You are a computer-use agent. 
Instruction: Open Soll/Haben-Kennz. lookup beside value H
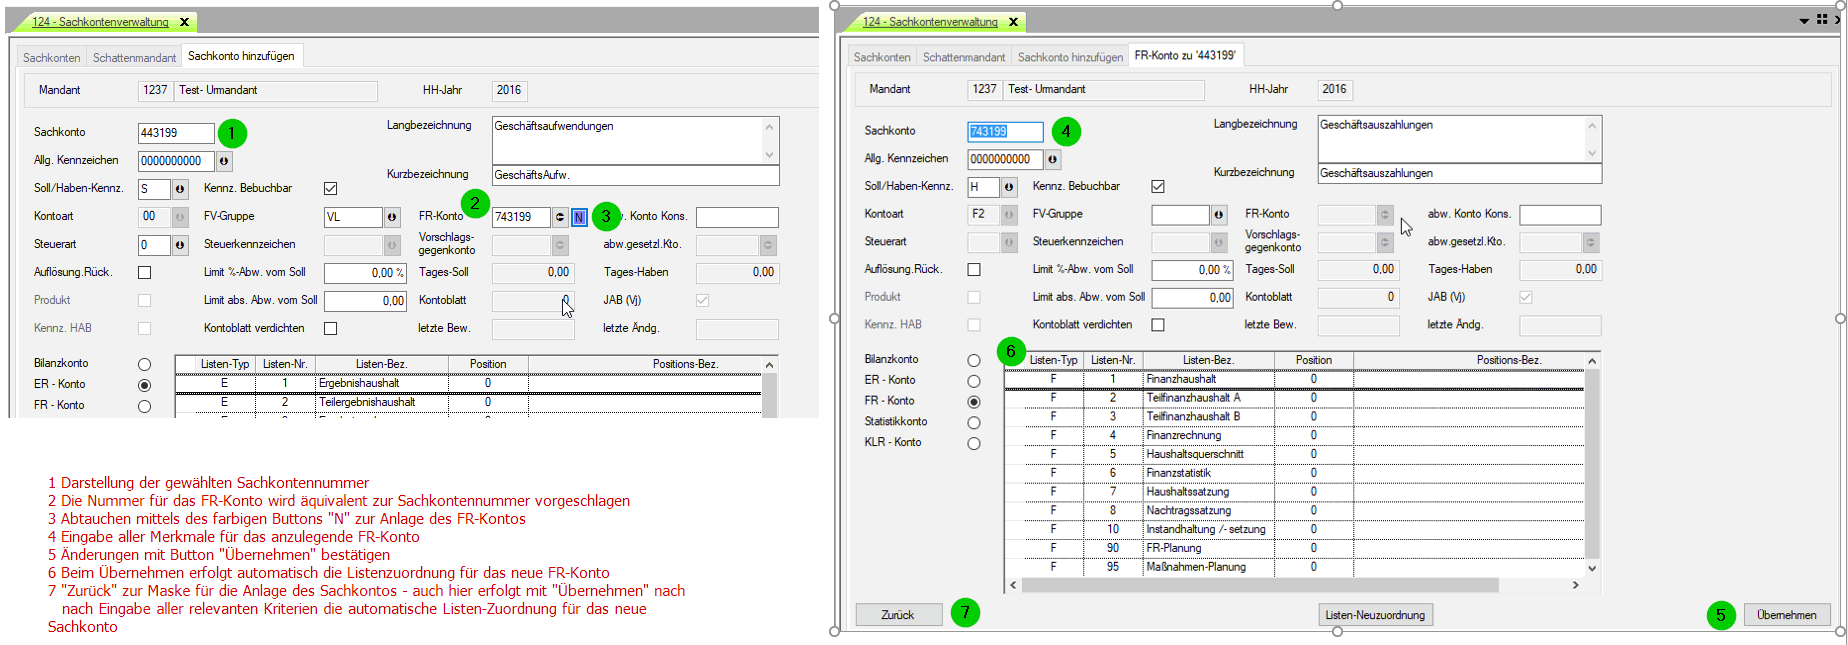coord(1009,187)
